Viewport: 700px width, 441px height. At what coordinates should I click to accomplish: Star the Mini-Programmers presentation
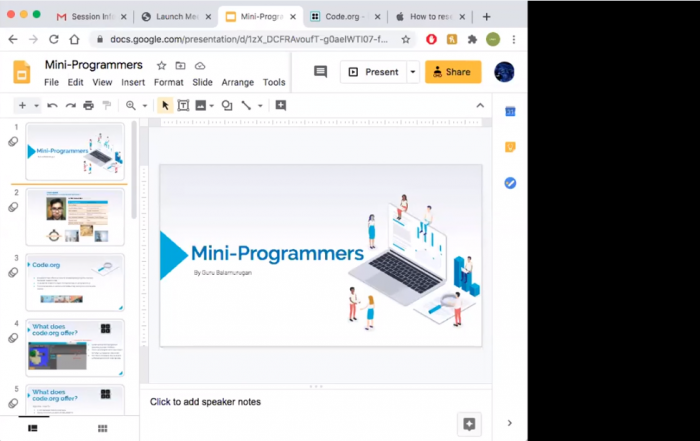(x=162, y=65)
